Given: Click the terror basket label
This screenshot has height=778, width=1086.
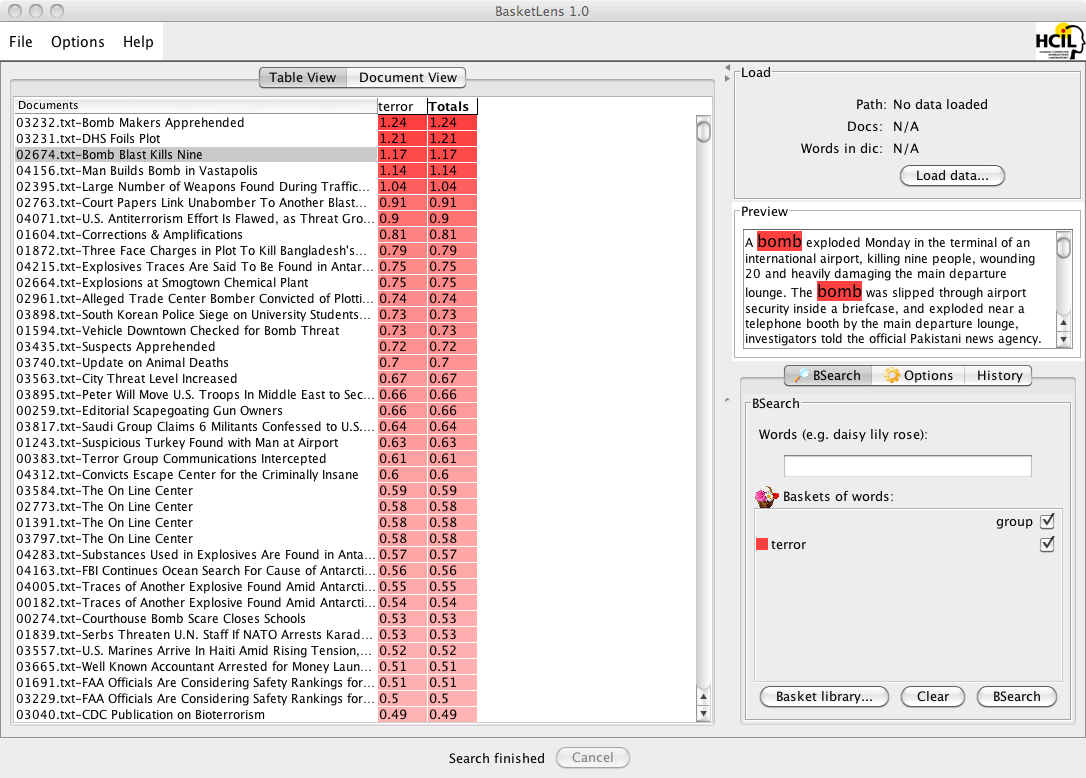Looking at the screenshot, I should [x=788, y=545].
